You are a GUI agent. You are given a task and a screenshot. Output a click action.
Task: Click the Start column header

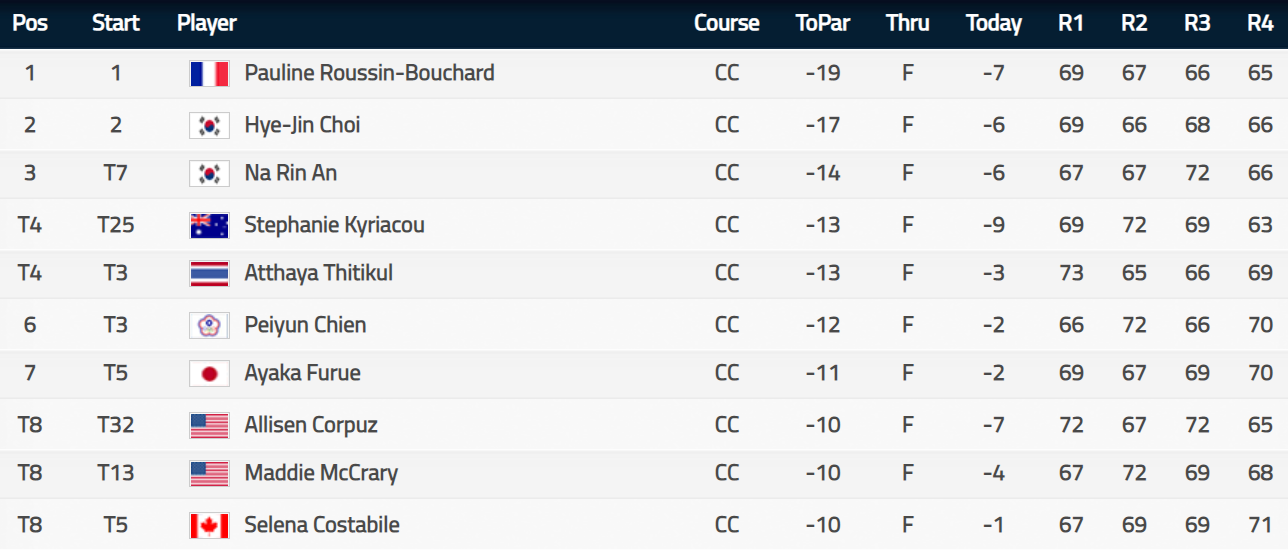[116, 23]
